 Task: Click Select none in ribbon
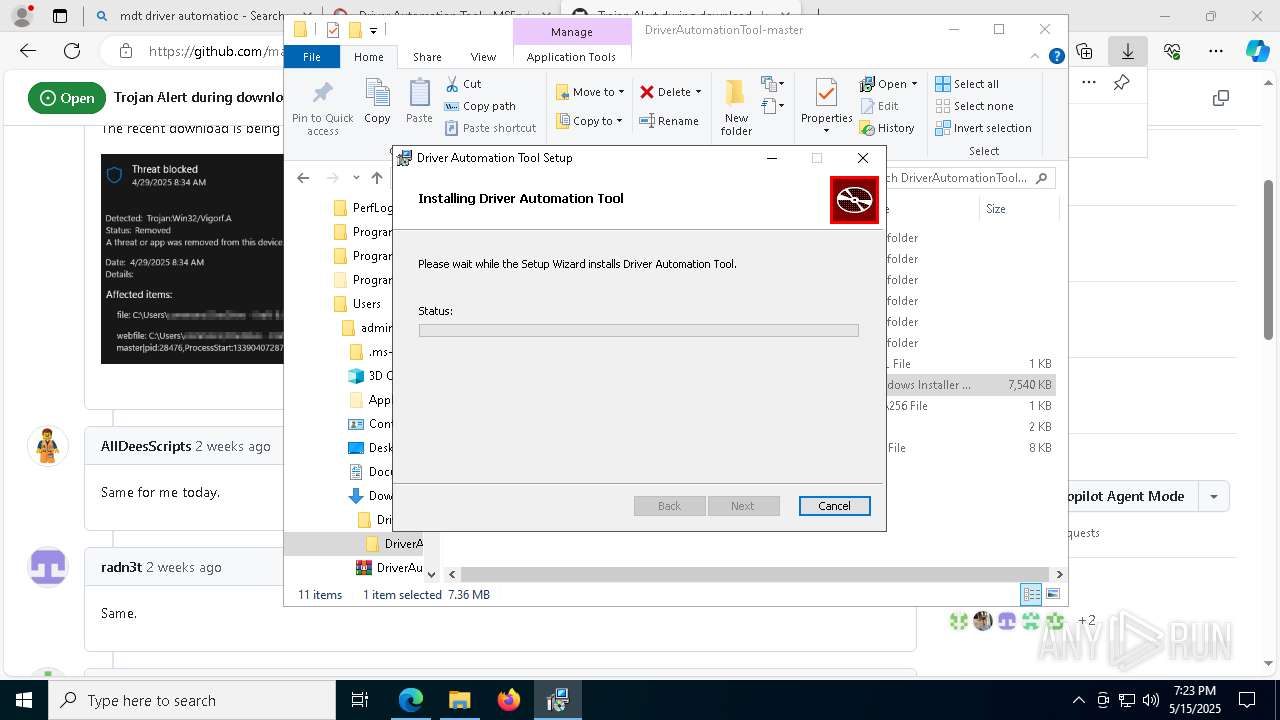974,106
